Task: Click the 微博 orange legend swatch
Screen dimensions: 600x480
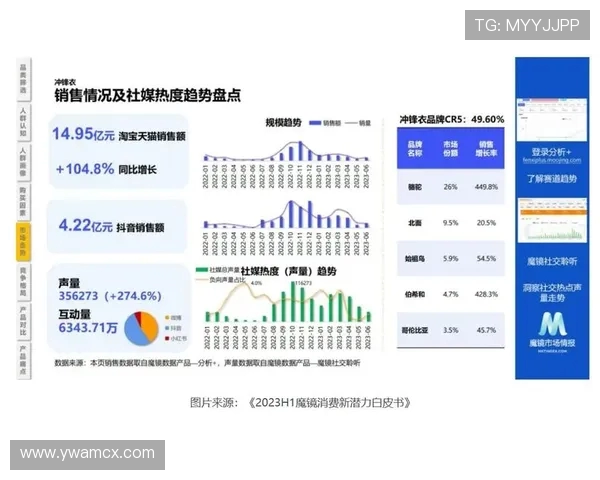Action: point(167,318)
